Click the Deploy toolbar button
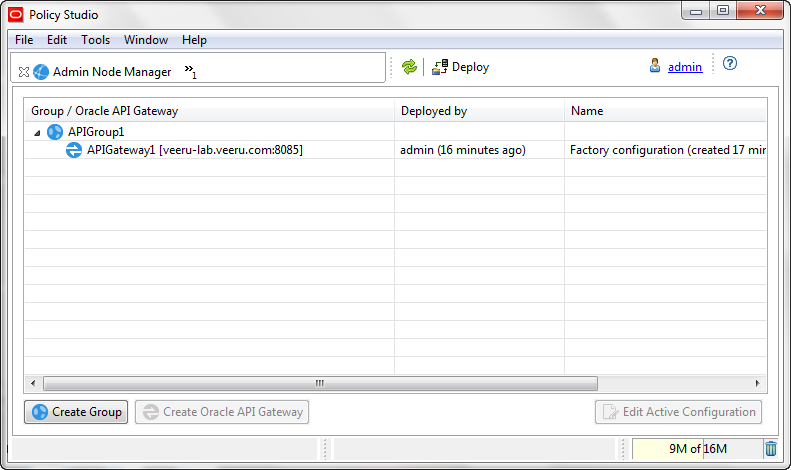Viewport: 791px width, 470px height. 460,67
